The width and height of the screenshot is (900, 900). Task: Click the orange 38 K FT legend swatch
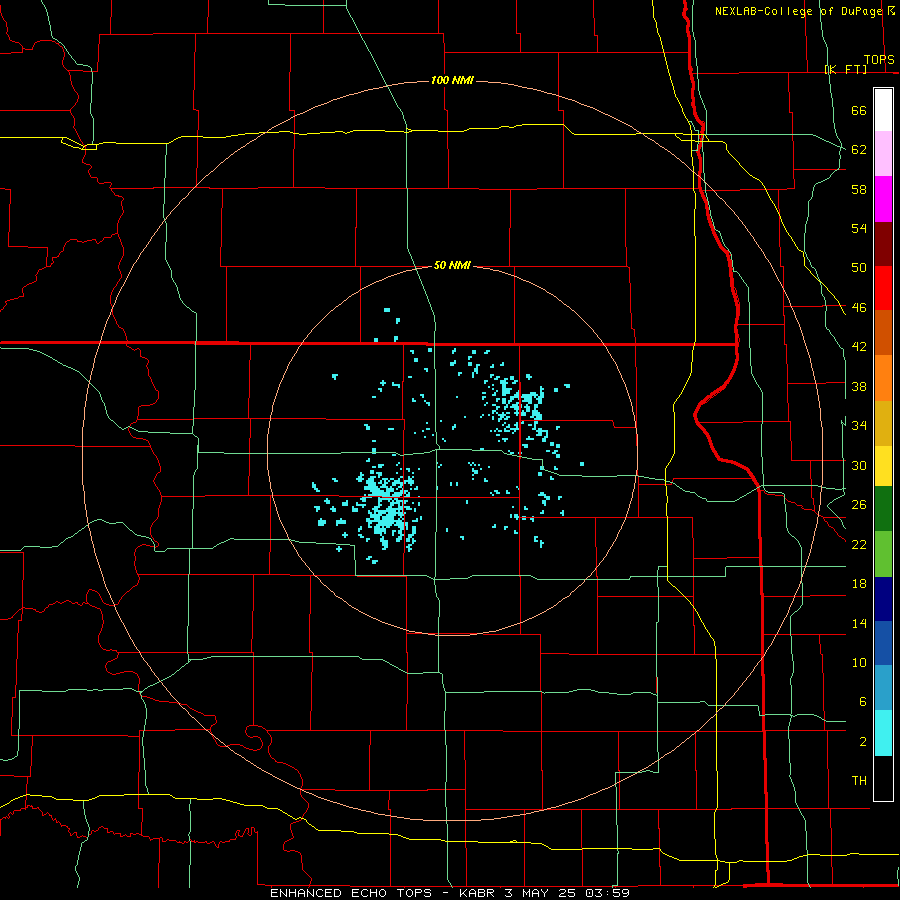(883, 378)
